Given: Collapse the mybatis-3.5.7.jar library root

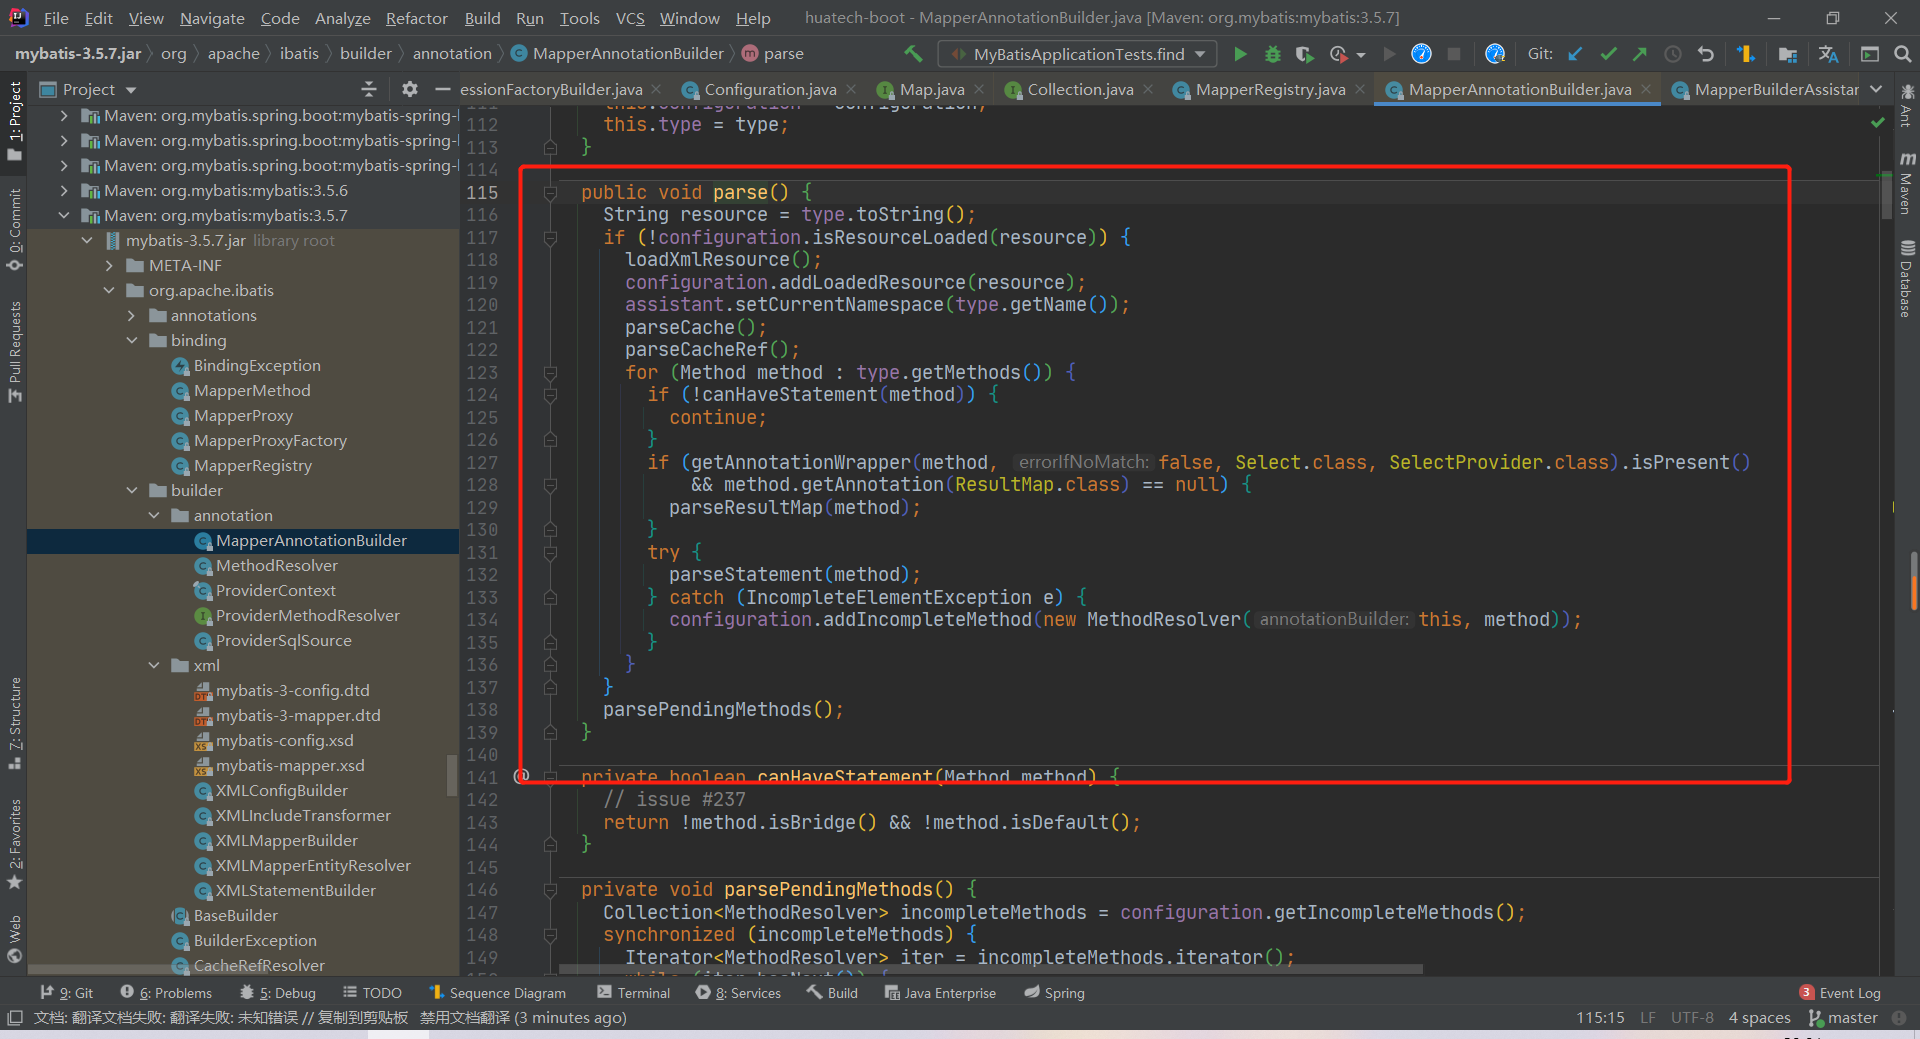Looking at the screenshot, I should tap(87, 241).
